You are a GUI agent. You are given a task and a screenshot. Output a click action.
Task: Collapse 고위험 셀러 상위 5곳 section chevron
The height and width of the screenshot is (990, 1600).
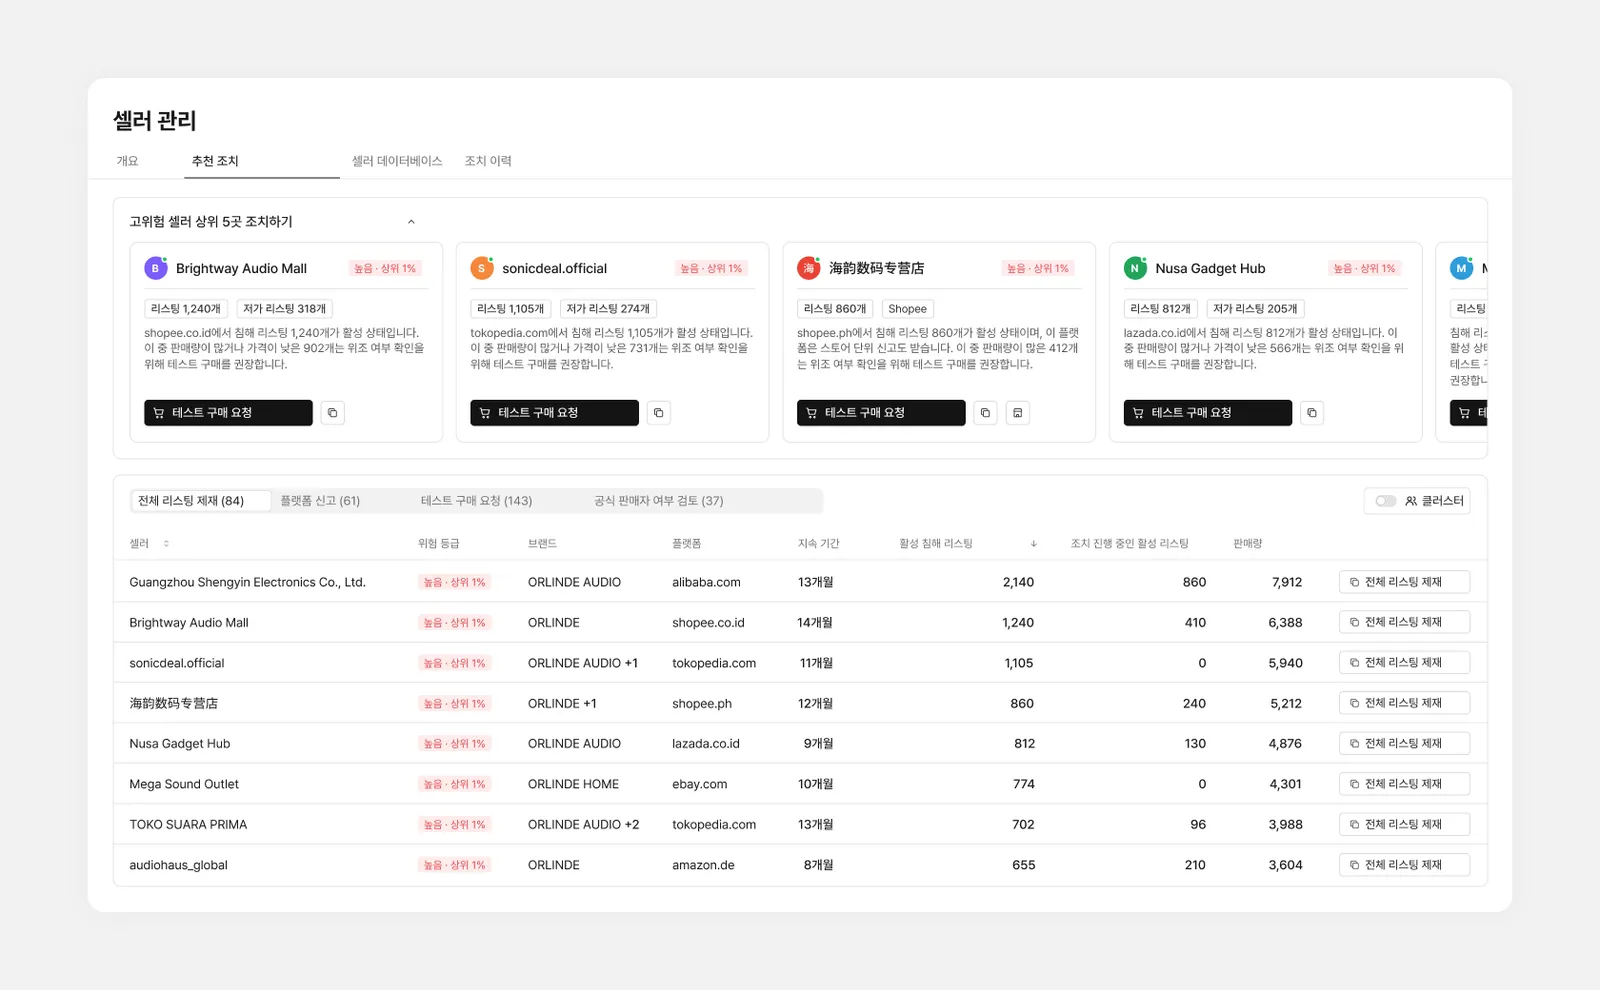[x=411, y=222]
